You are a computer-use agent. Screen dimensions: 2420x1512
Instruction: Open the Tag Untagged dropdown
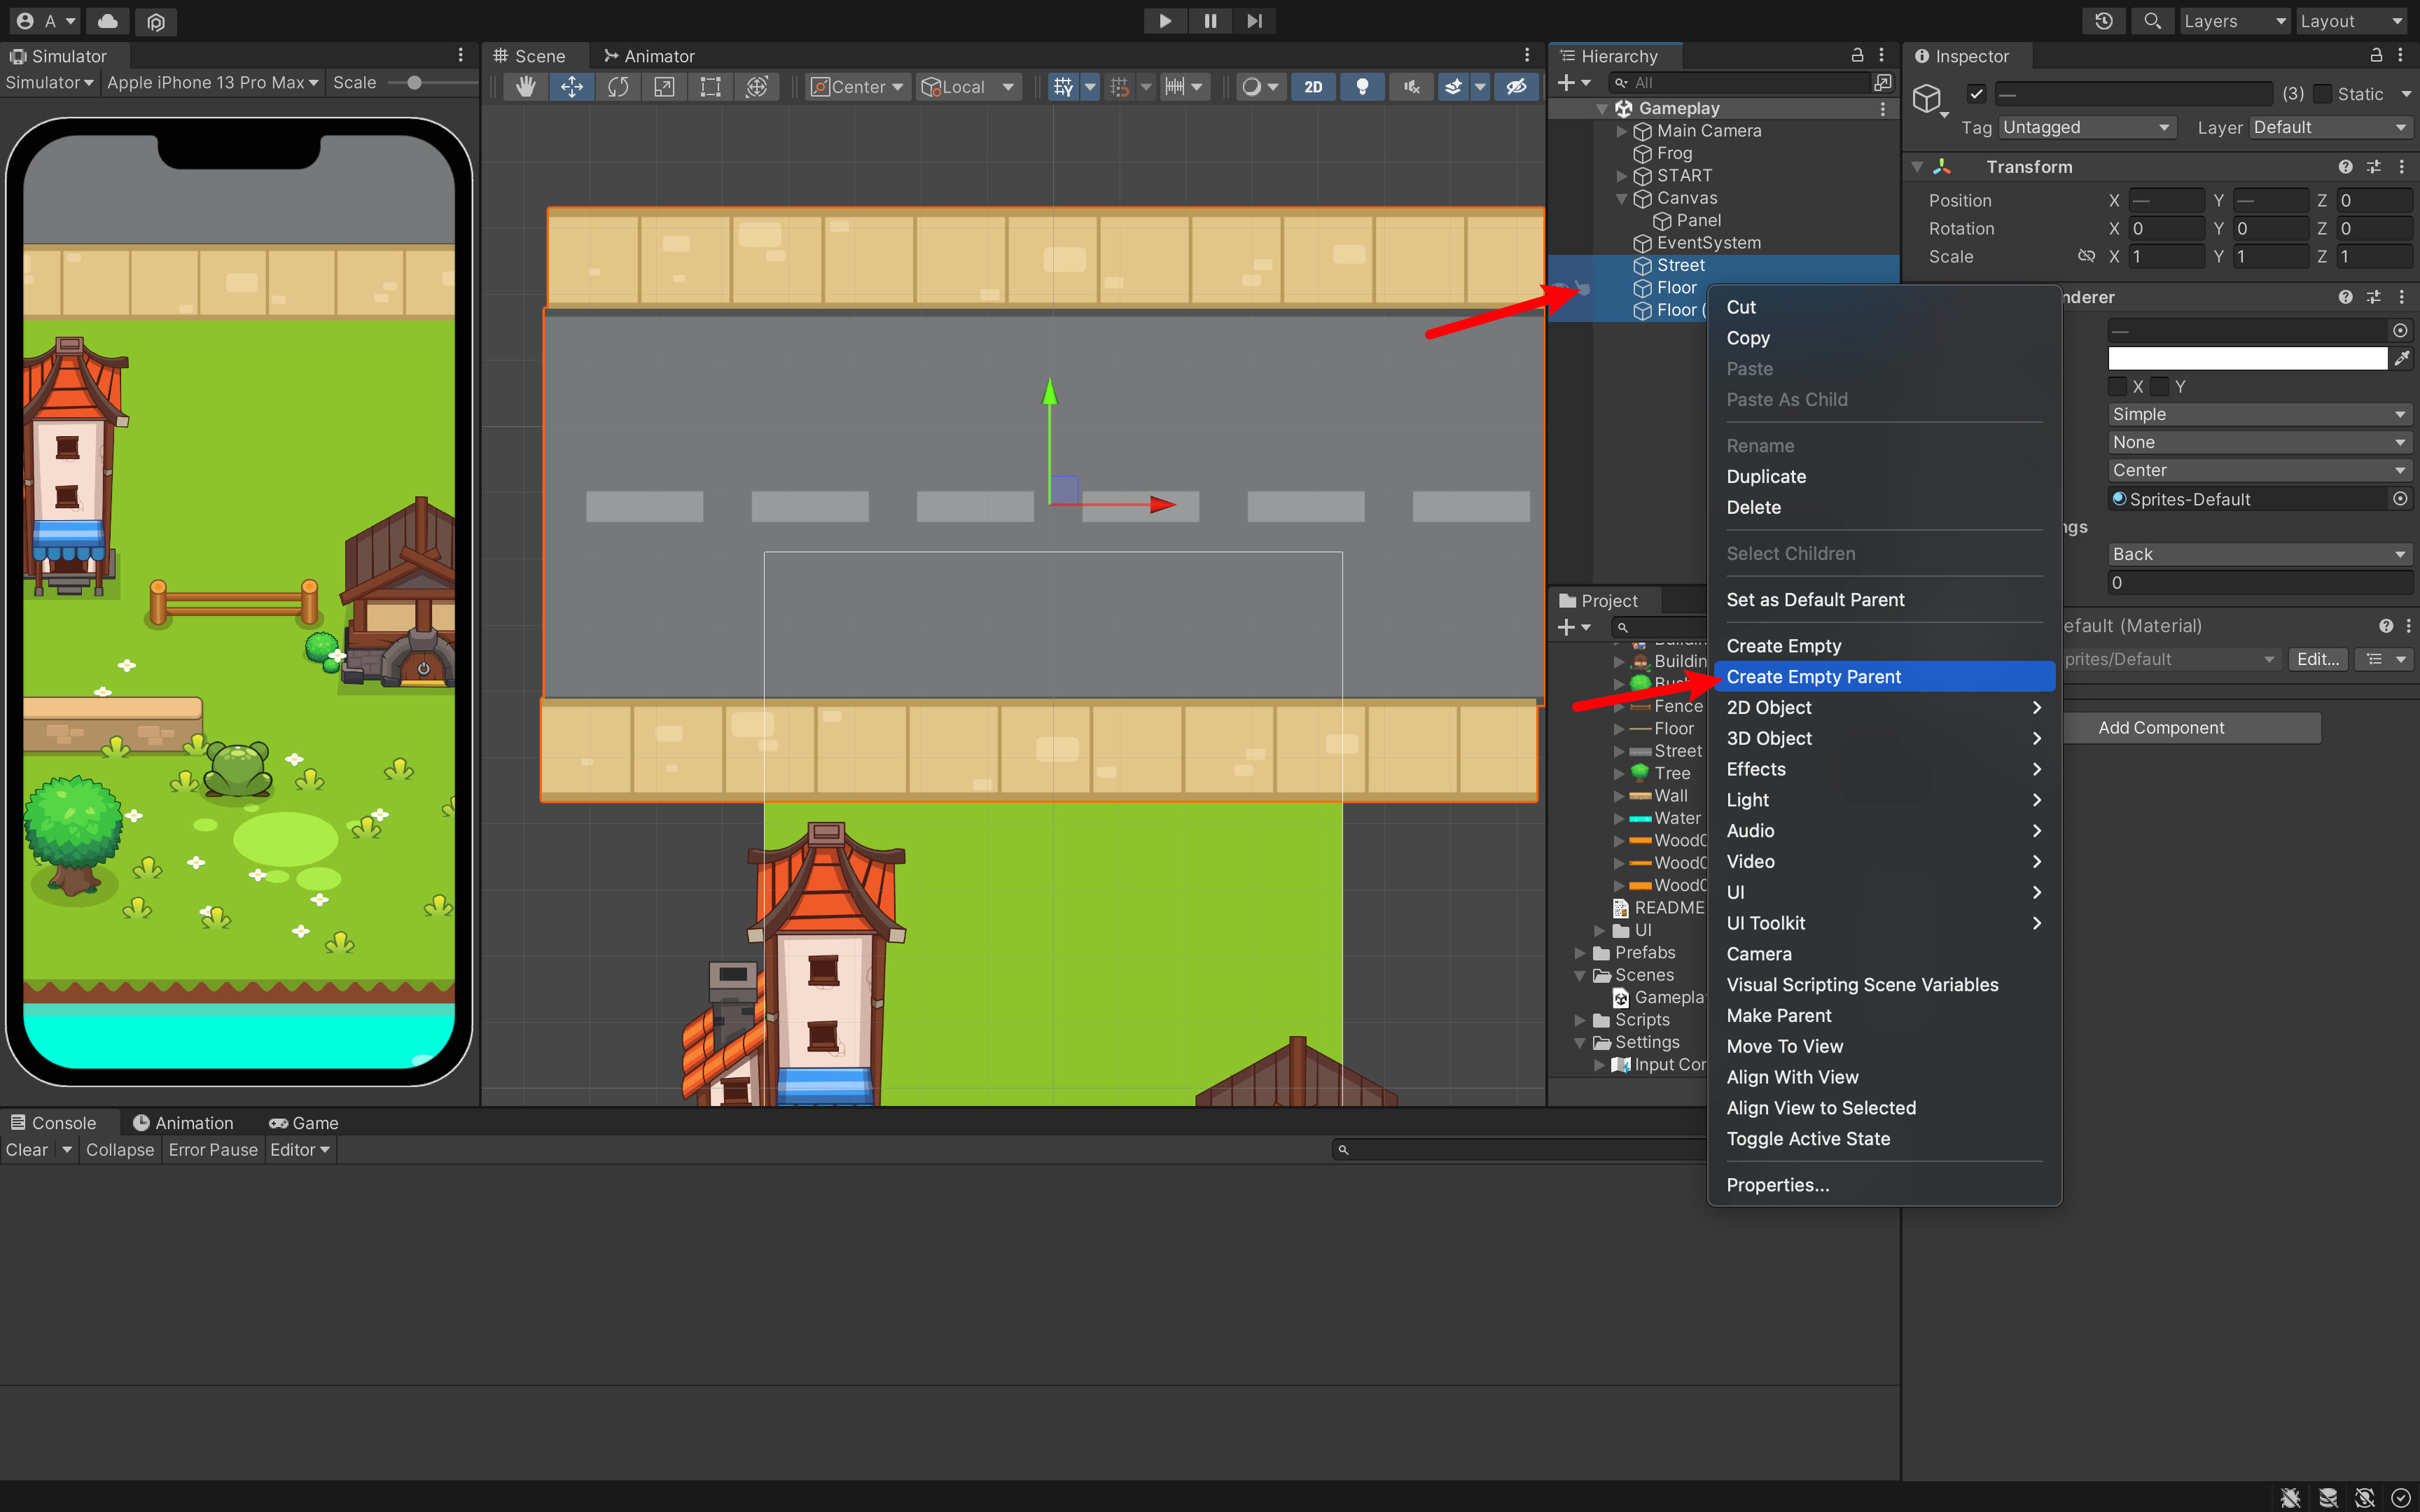2085,127
